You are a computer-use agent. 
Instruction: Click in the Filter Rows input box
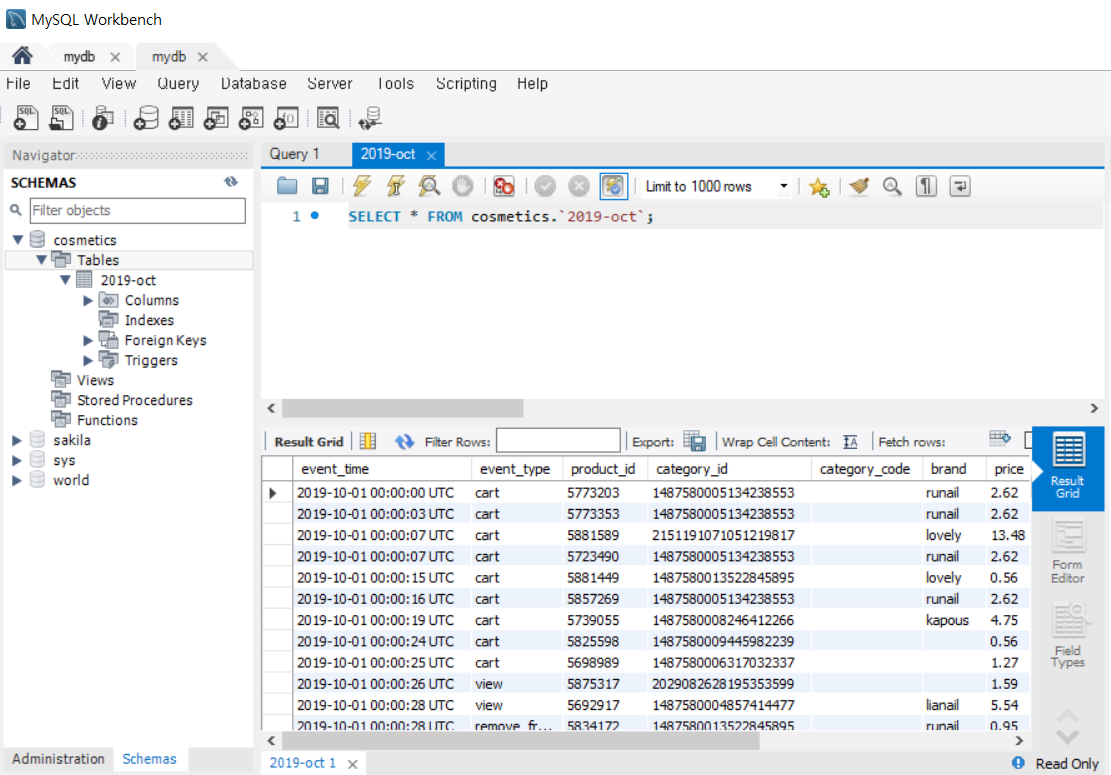pos(558,441)
